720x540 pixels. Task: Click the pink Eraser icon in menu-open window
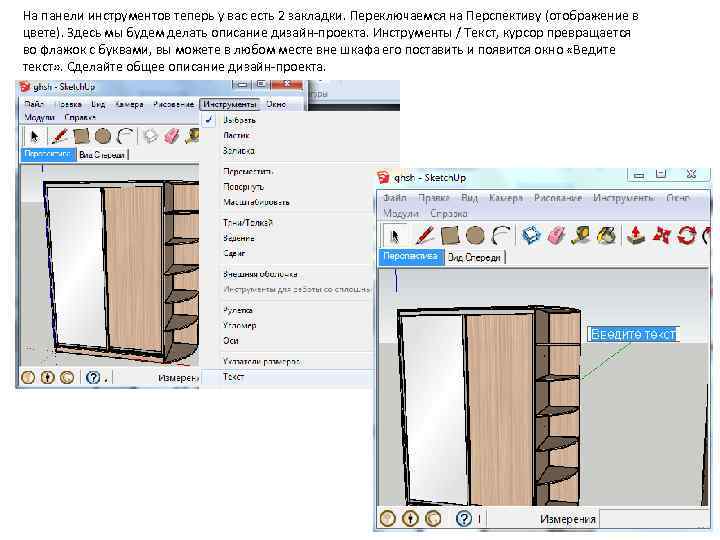171,136
